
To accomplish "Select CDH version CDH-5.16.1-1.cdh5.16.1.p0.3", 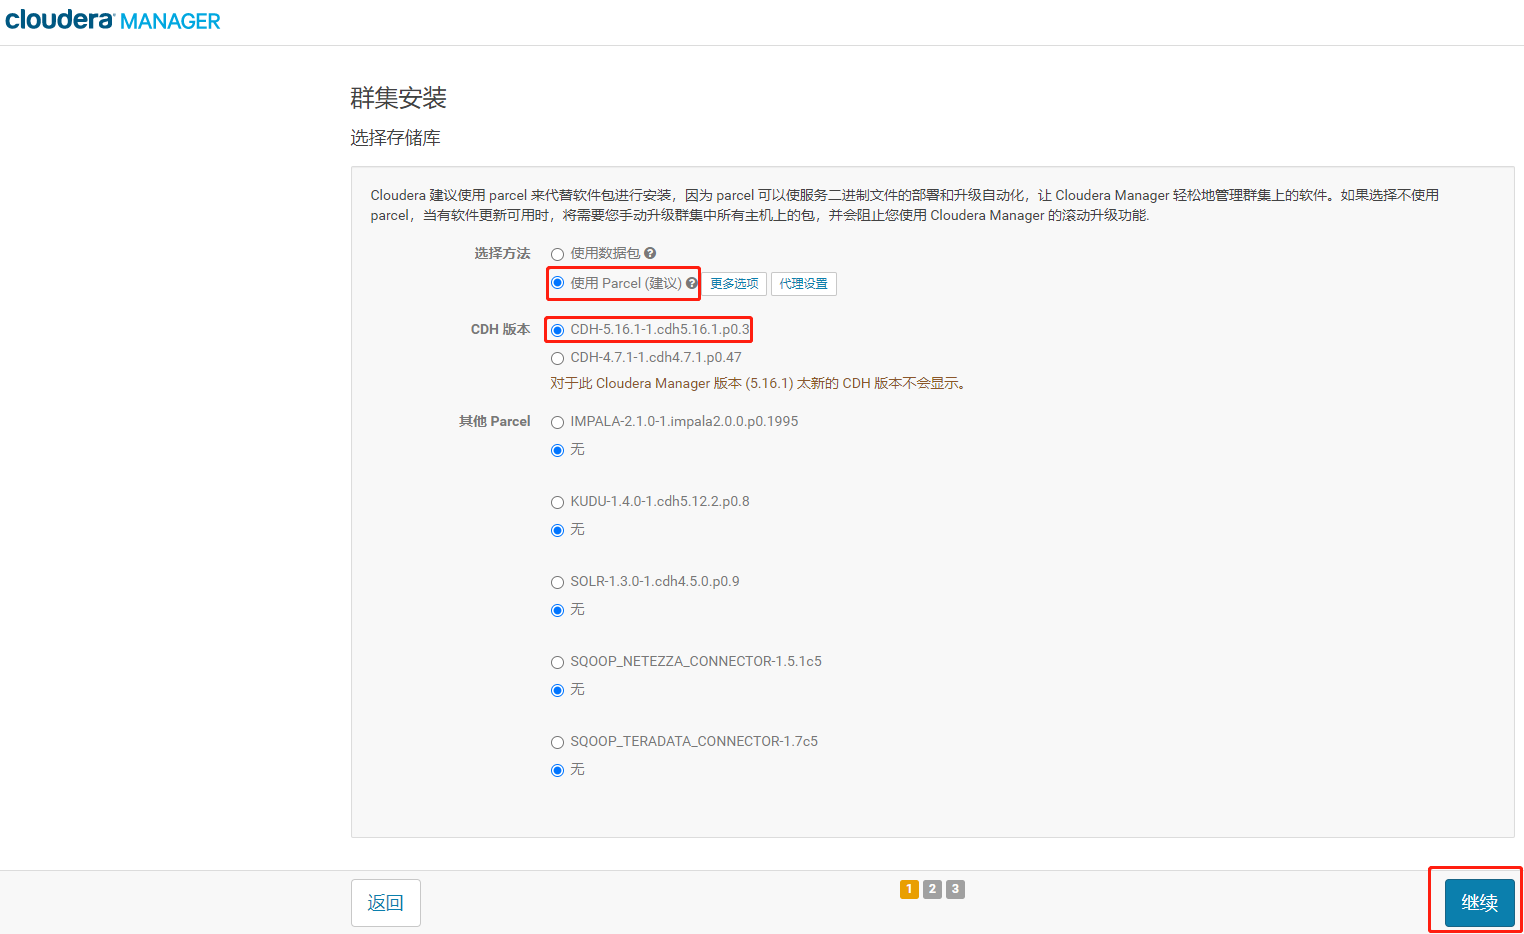I will (557, 329).
